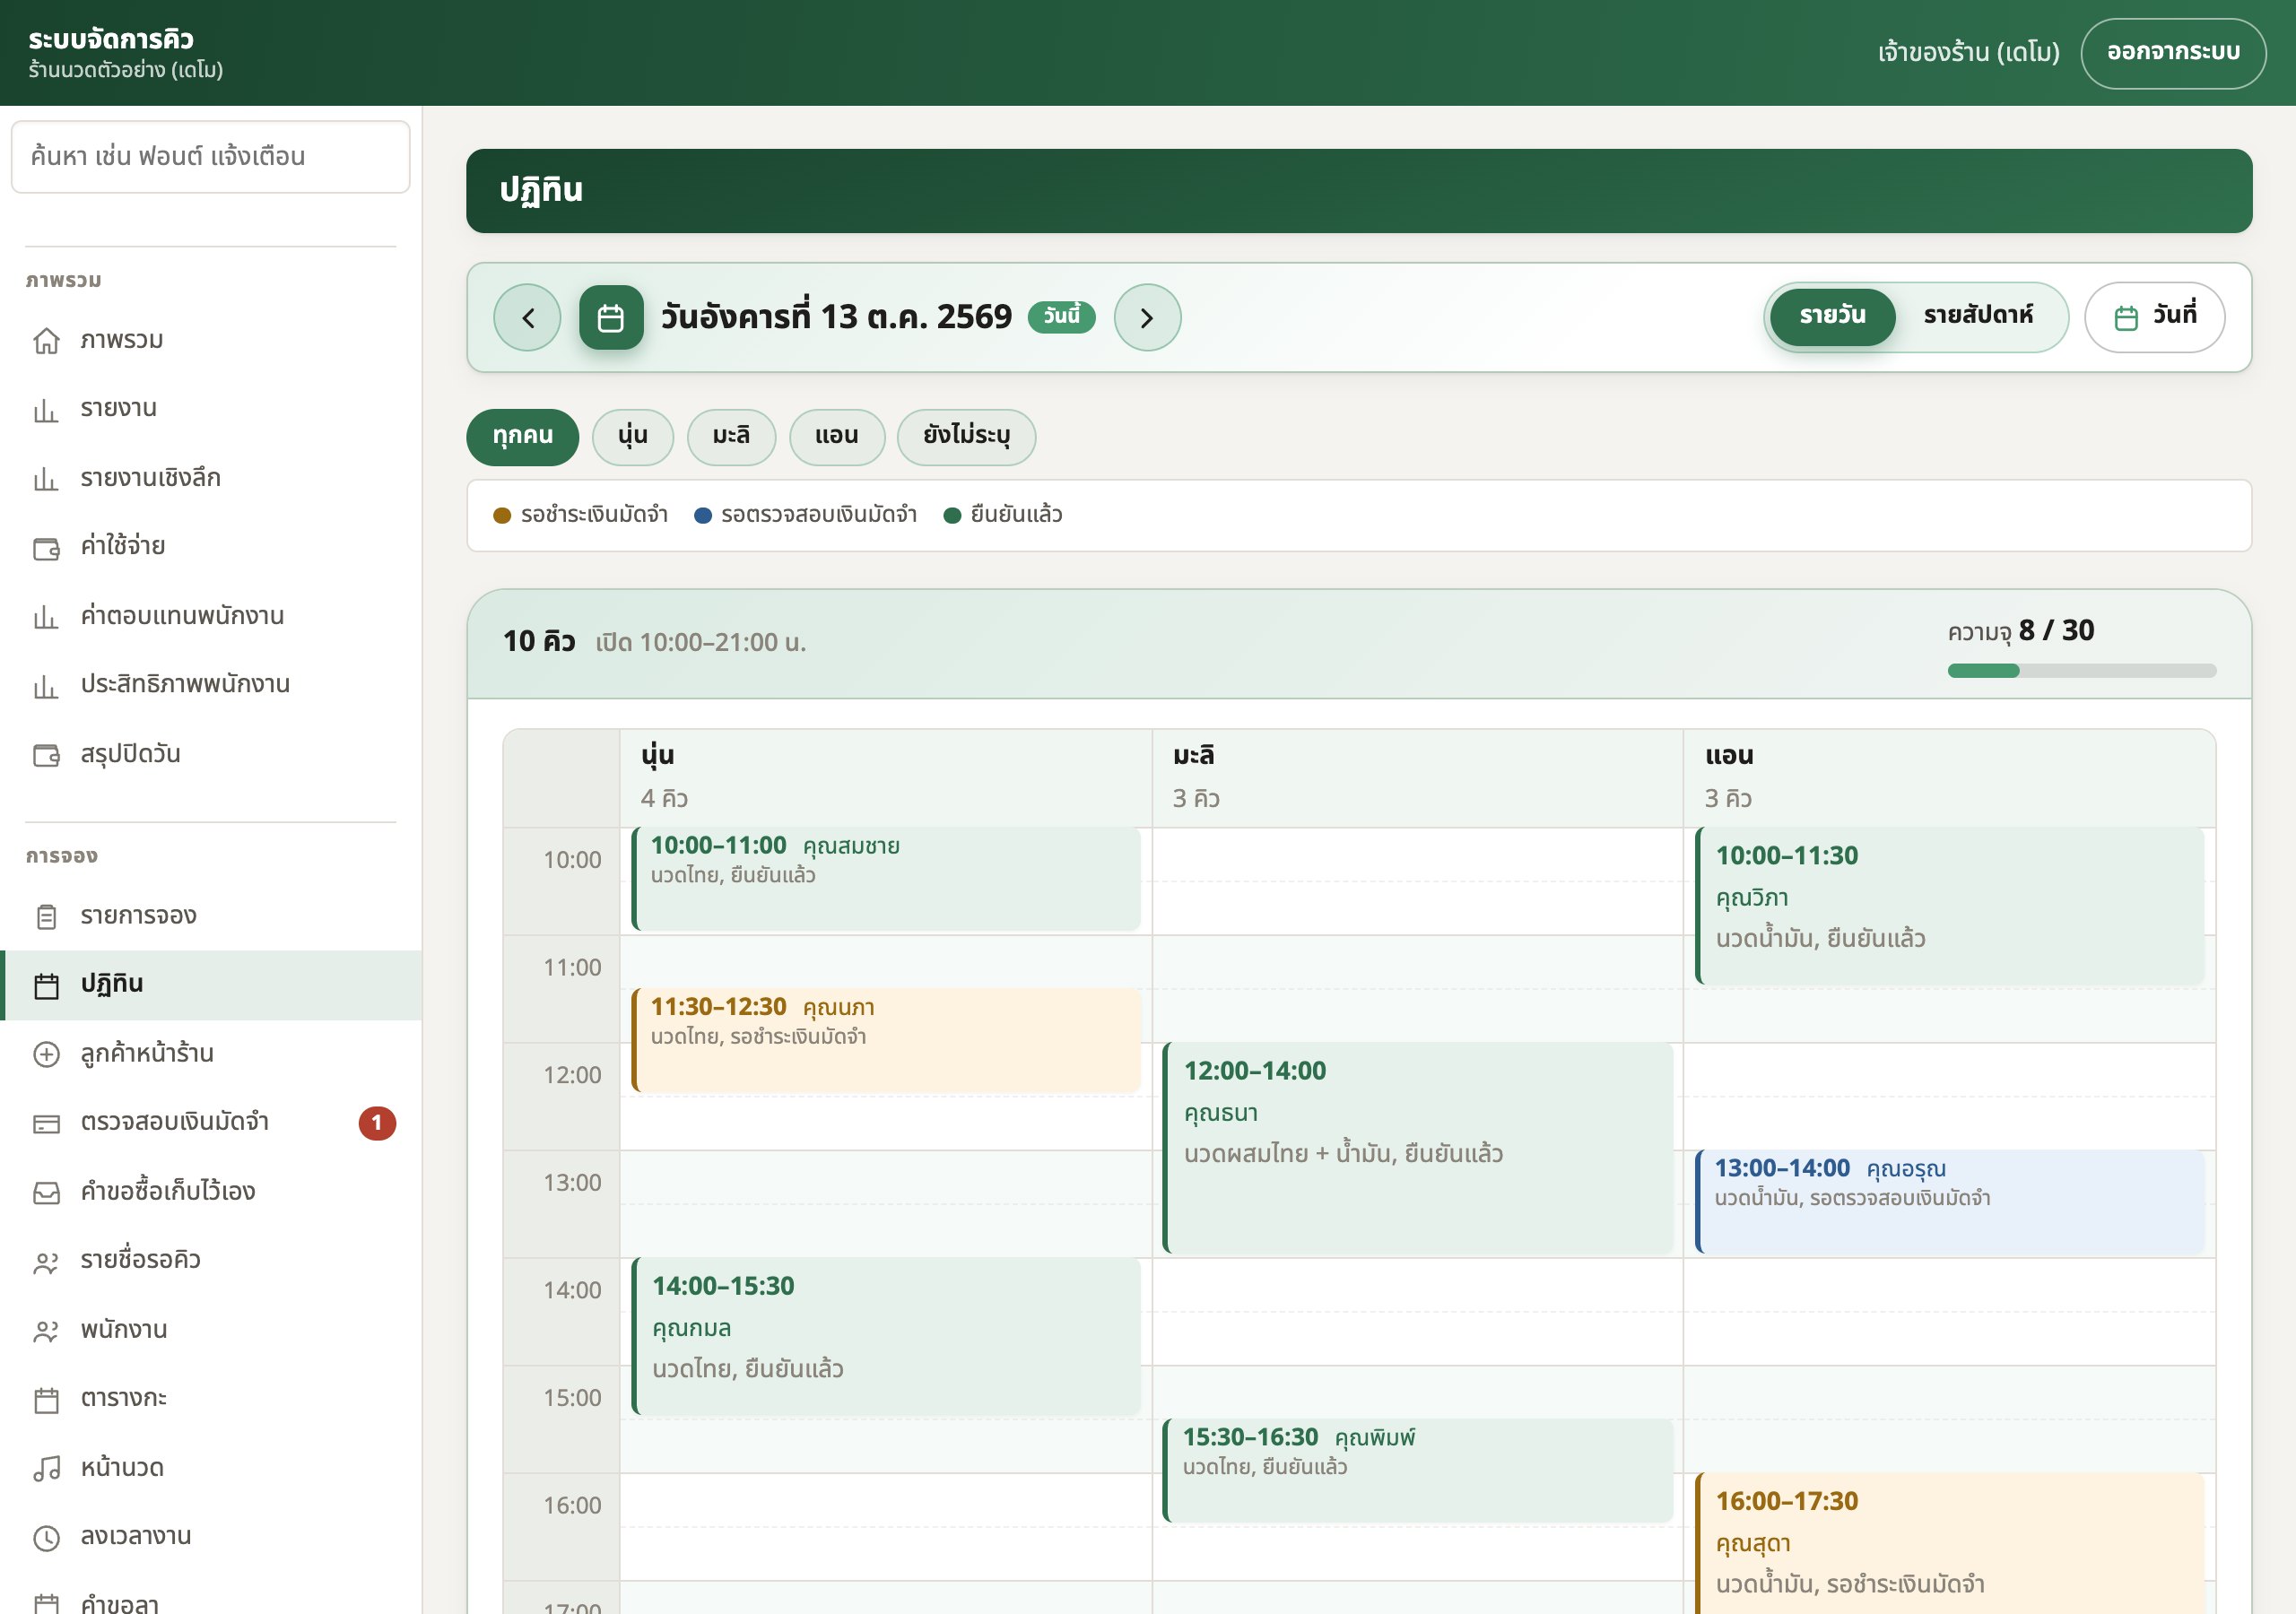Switch the view toggle to รายสัปดาห์
2296x1614 pixels.
[x=1978, y=317]
